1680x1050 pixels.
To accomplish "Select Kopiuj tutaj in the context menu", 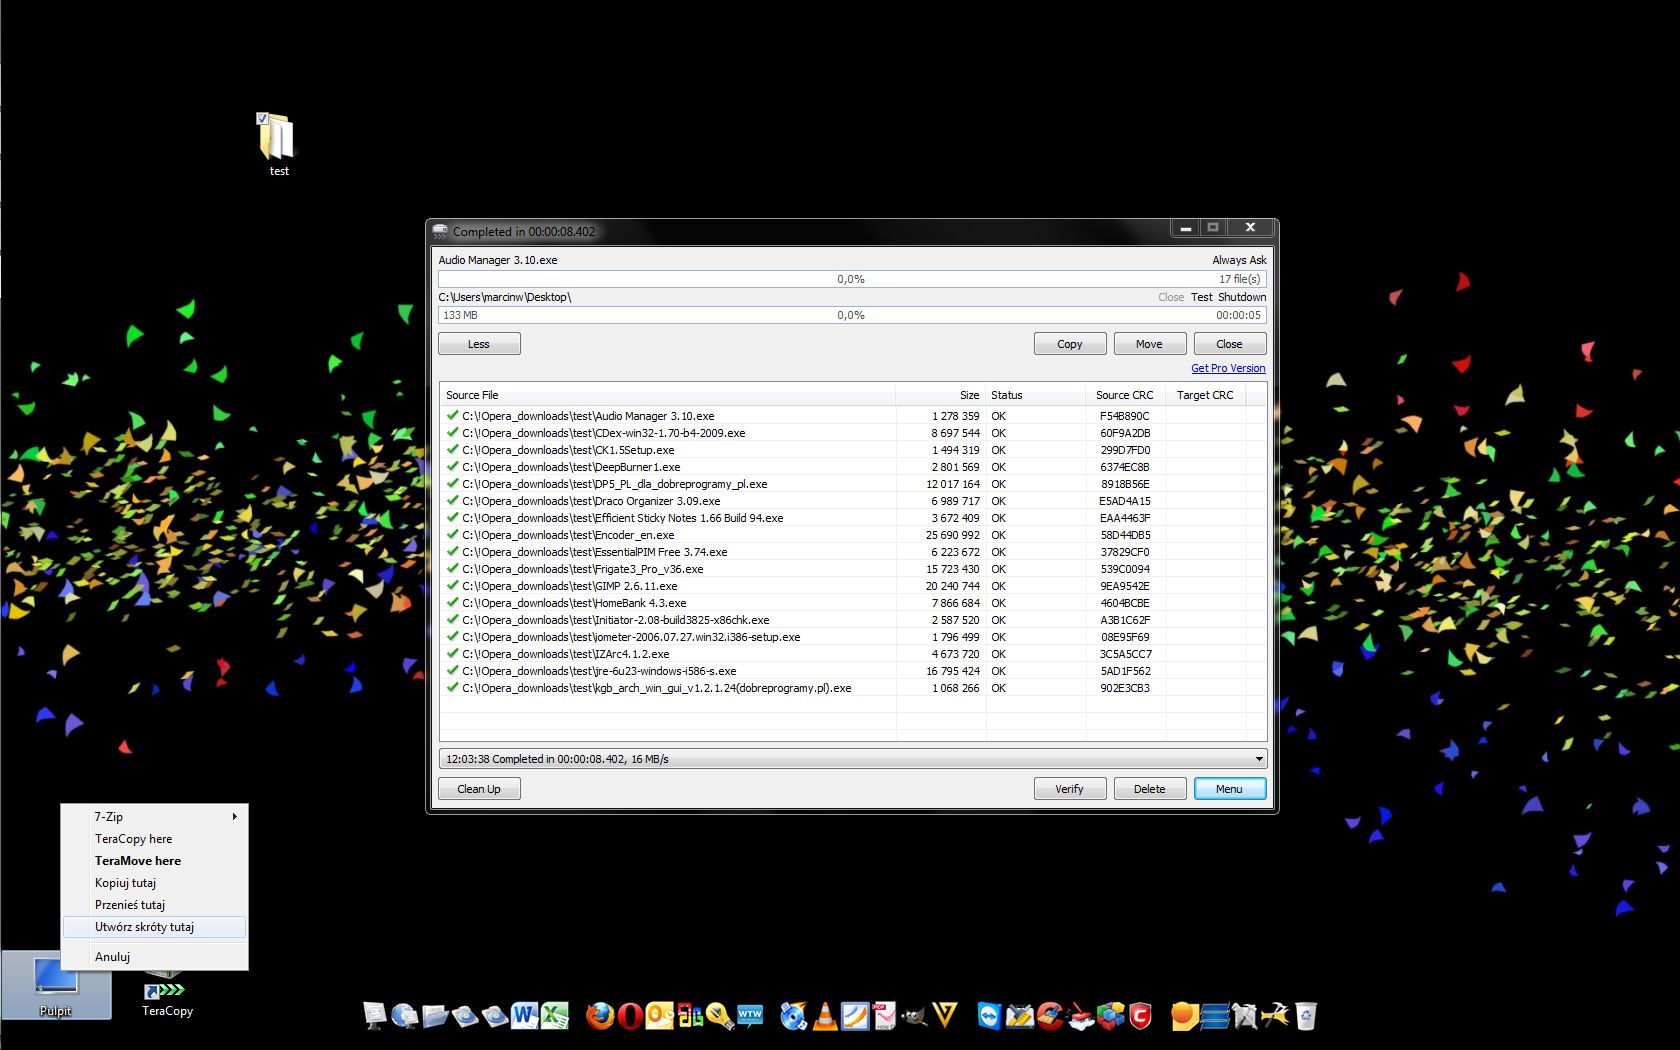I will [x=154, y=883].
